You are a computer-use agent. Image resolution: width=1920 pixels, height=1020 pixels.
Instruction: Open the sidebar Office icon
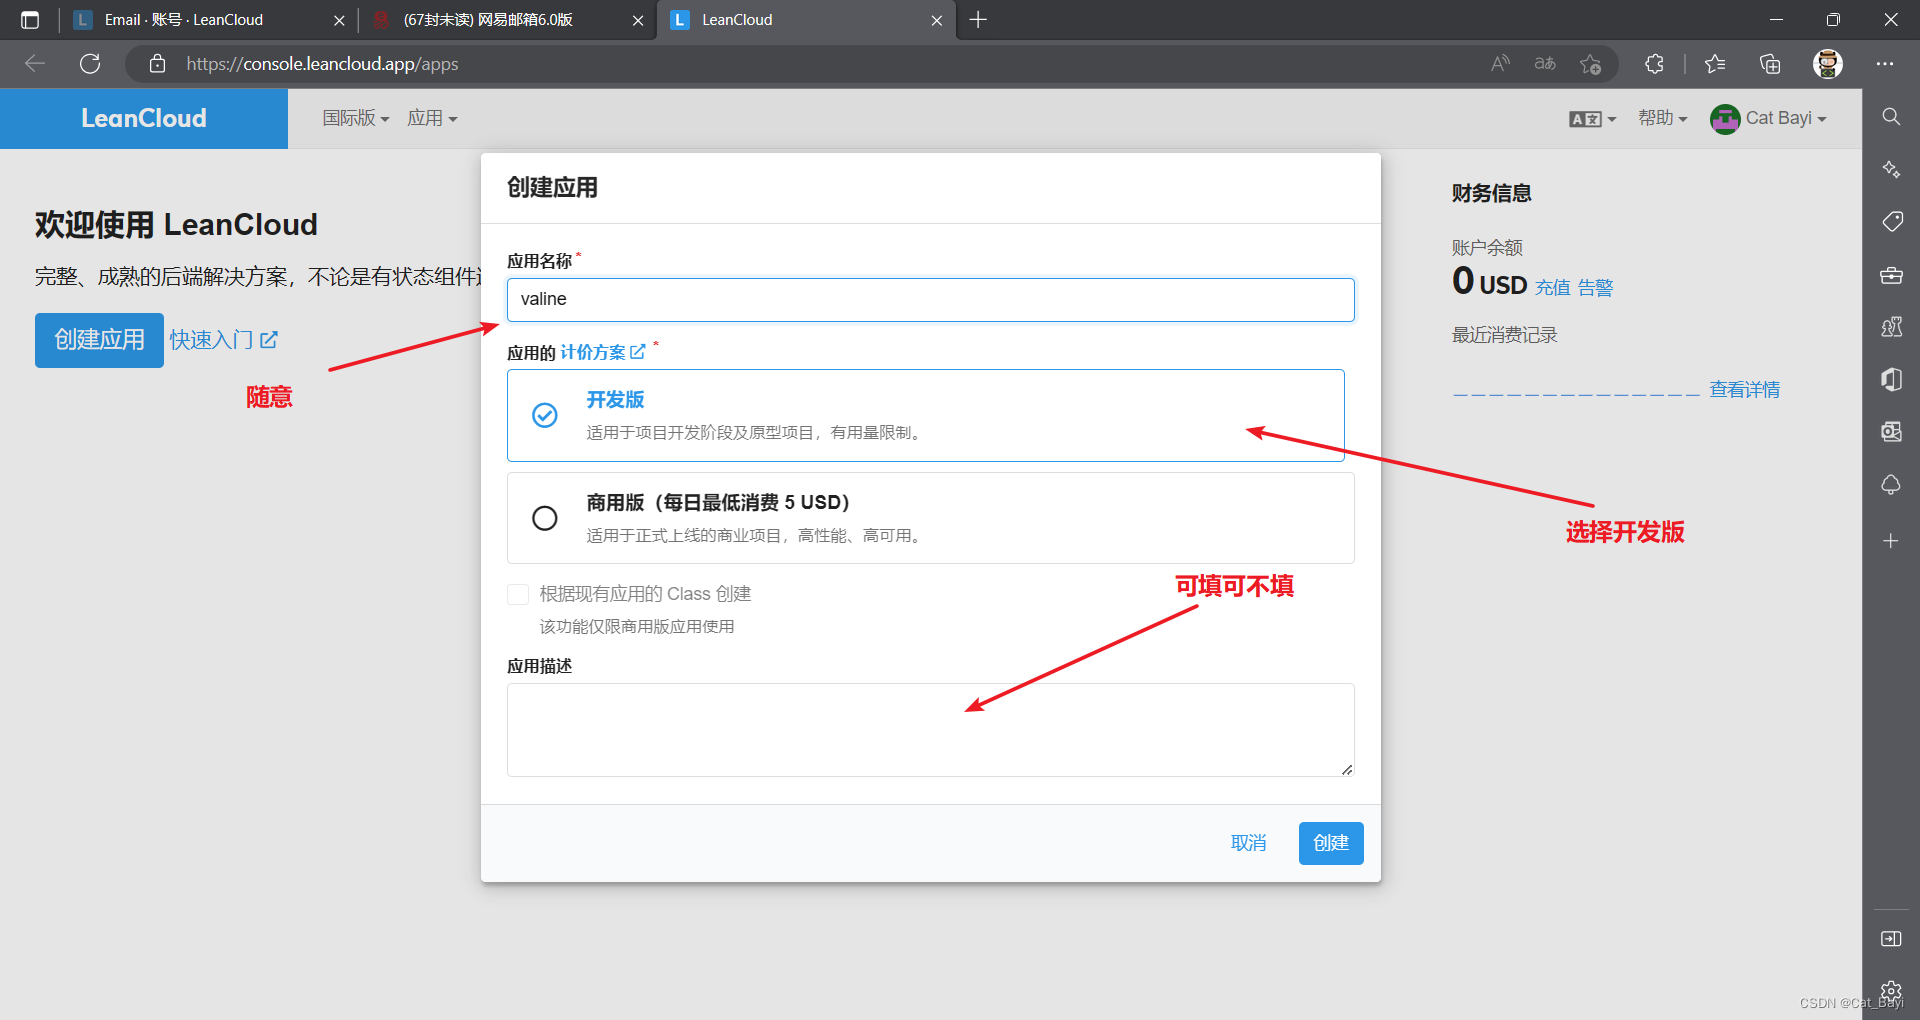point(1891,379)
